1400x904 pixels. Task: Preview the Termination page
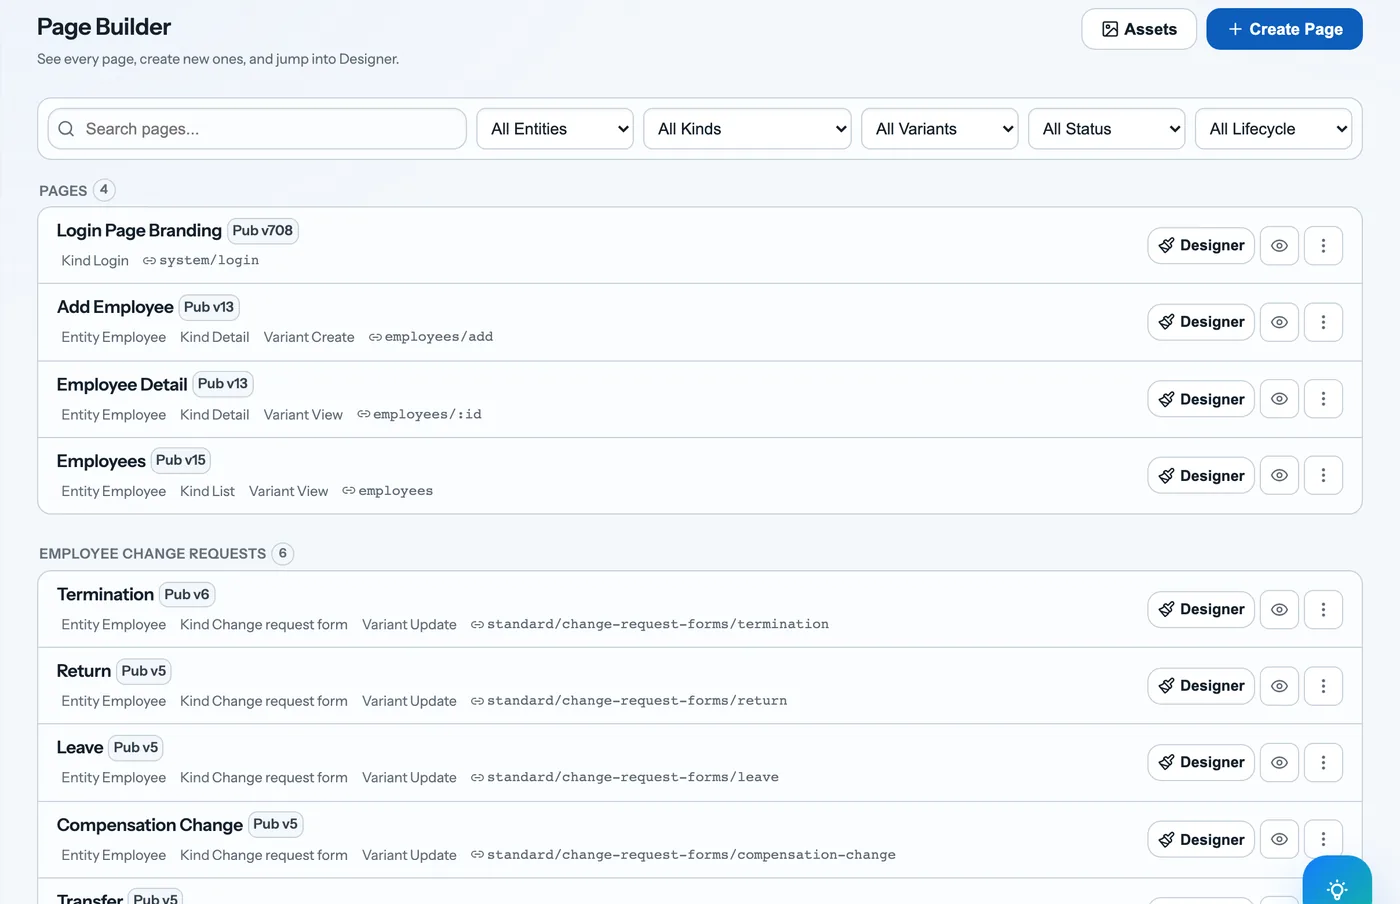coord(1279,609)
